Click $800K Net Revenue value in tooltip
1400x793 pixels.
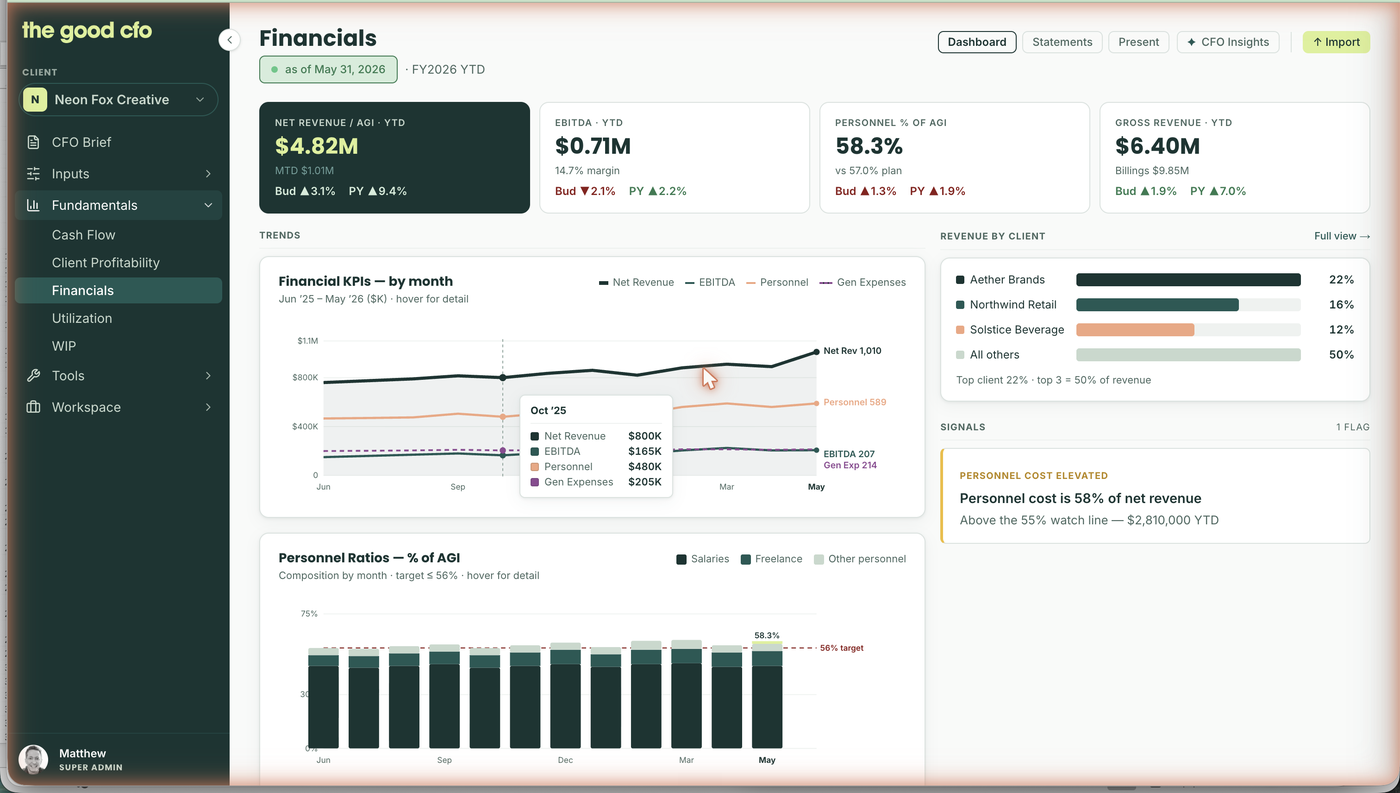[x=645, y=436]
